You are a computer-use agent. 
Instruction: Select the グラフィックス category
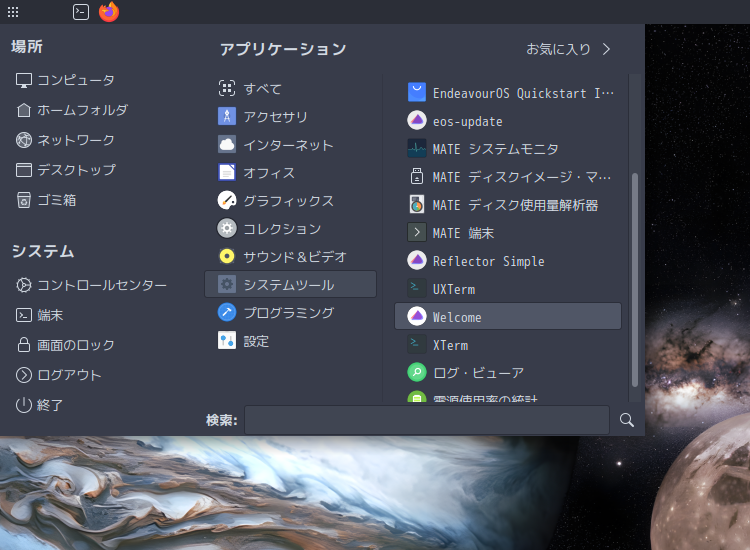[290, 200]
